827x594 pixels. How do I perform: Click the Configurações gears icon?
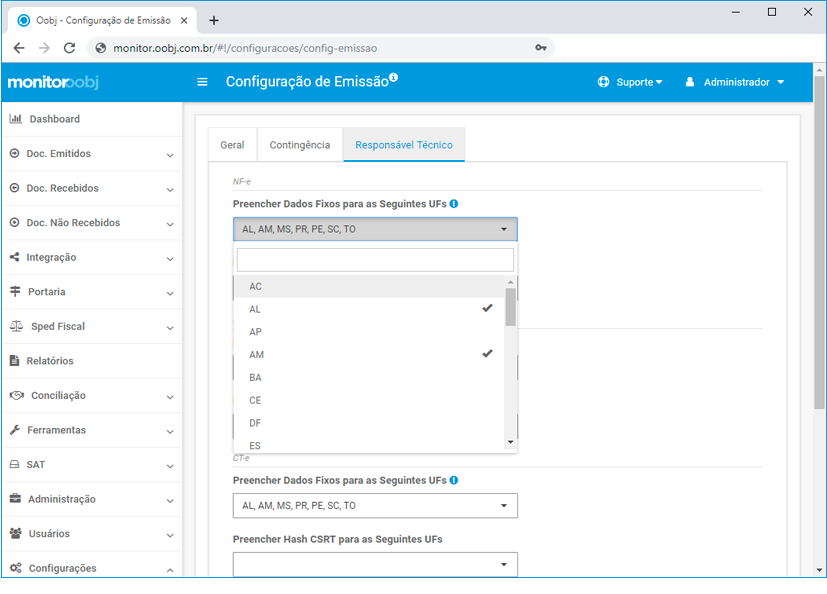point(16,568)
